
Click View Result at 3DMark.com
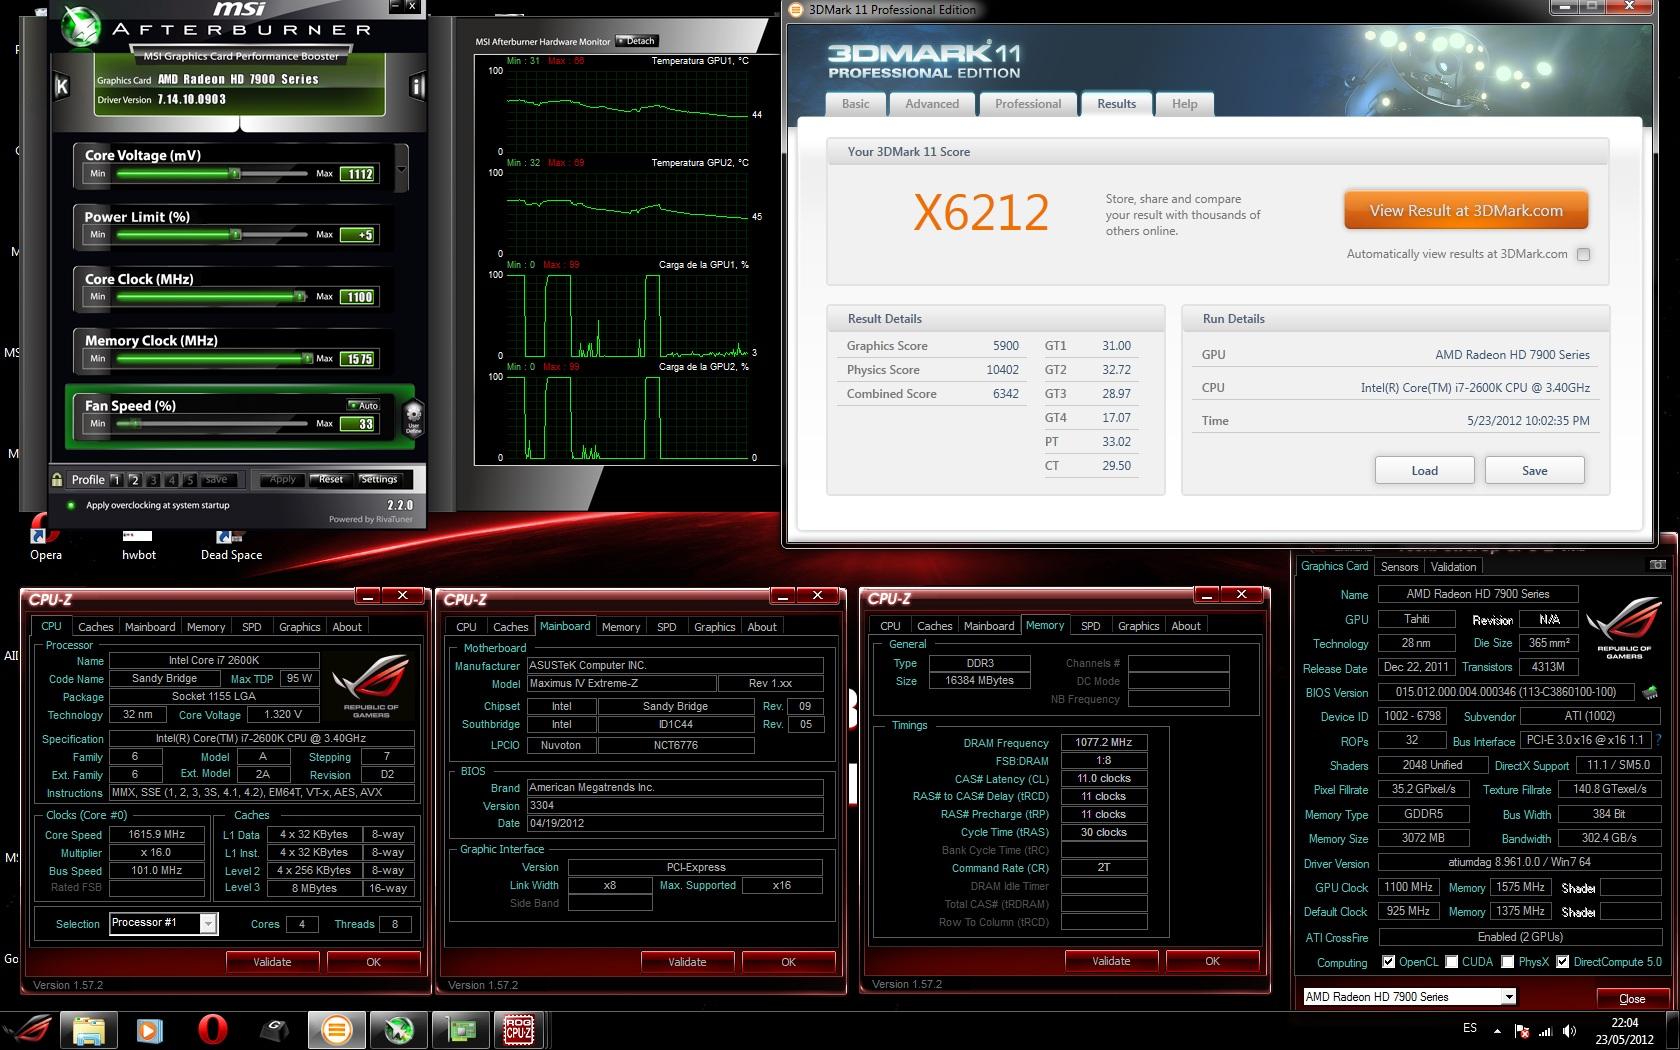point(1466,211)
